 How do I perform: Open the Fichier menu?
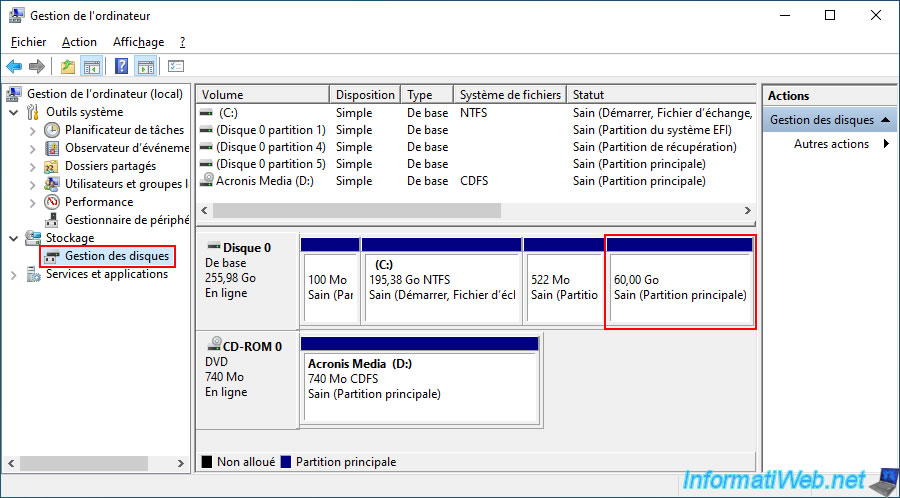(29, 42)
